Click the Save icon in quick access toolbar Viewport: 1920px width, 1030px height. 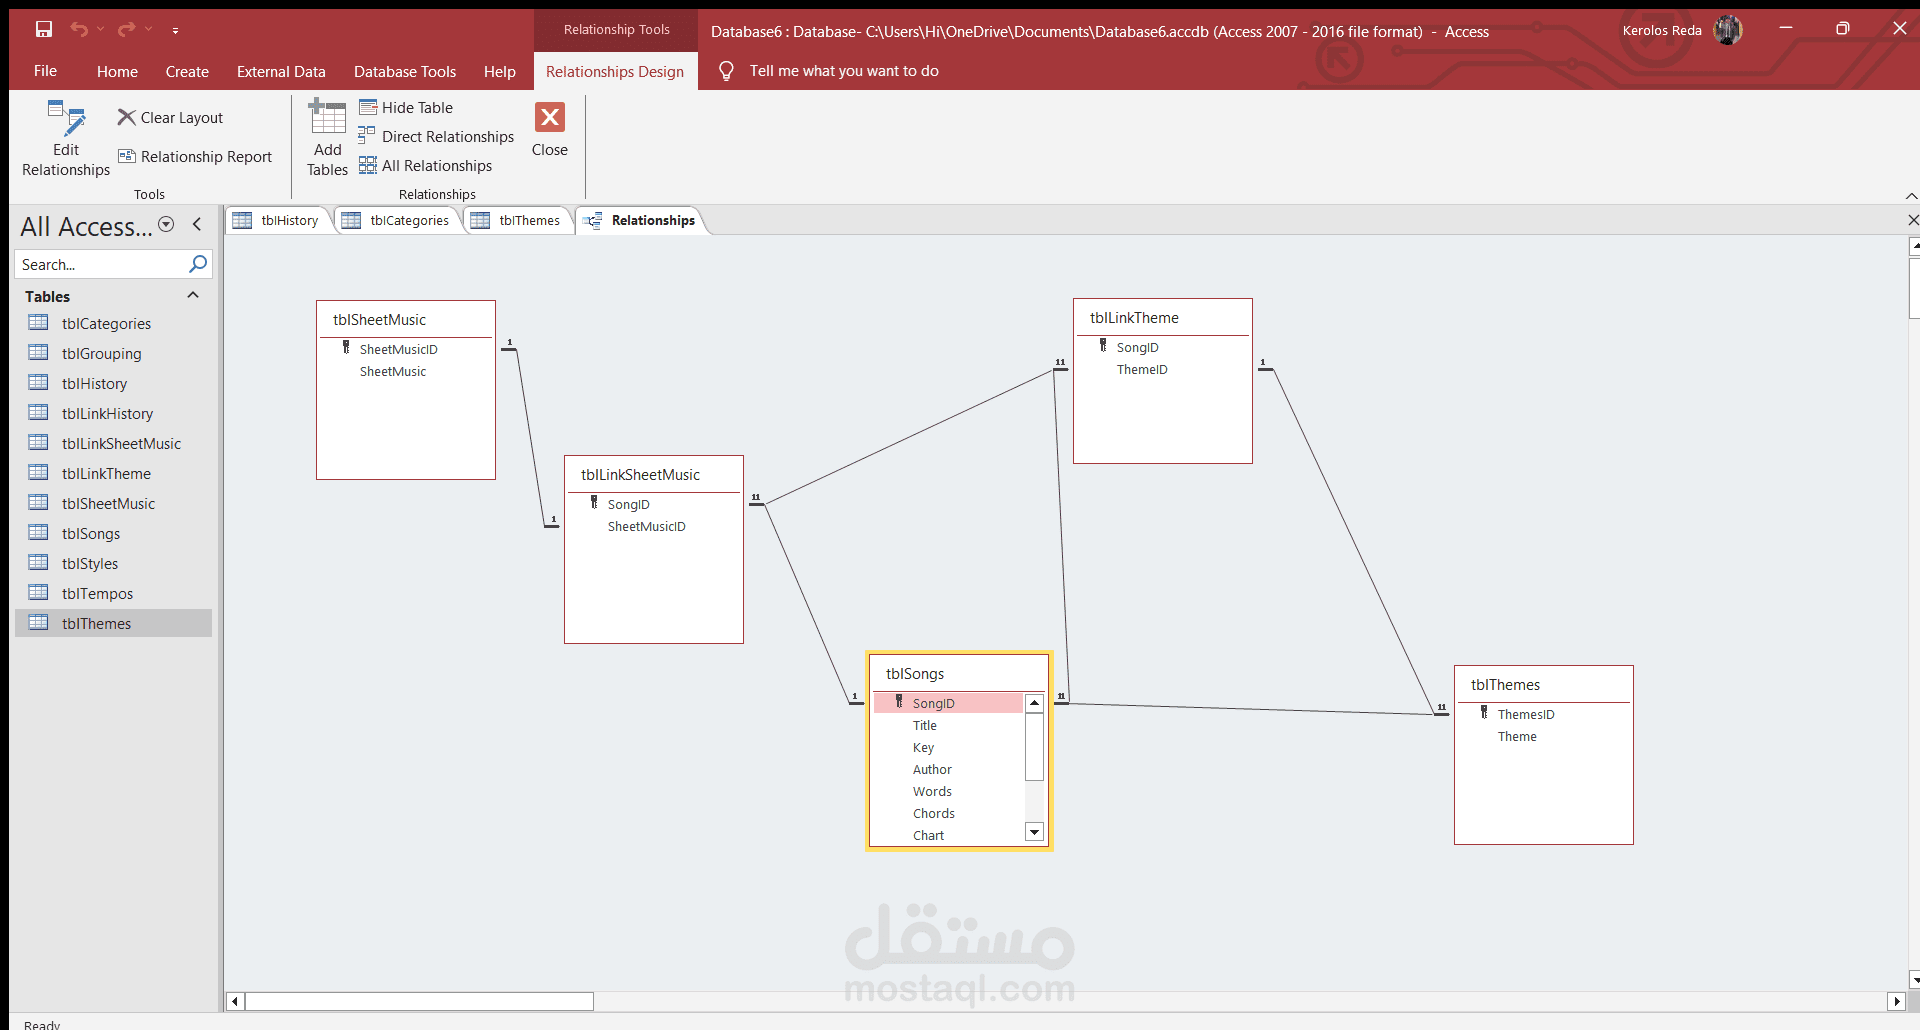pos(44,29)
